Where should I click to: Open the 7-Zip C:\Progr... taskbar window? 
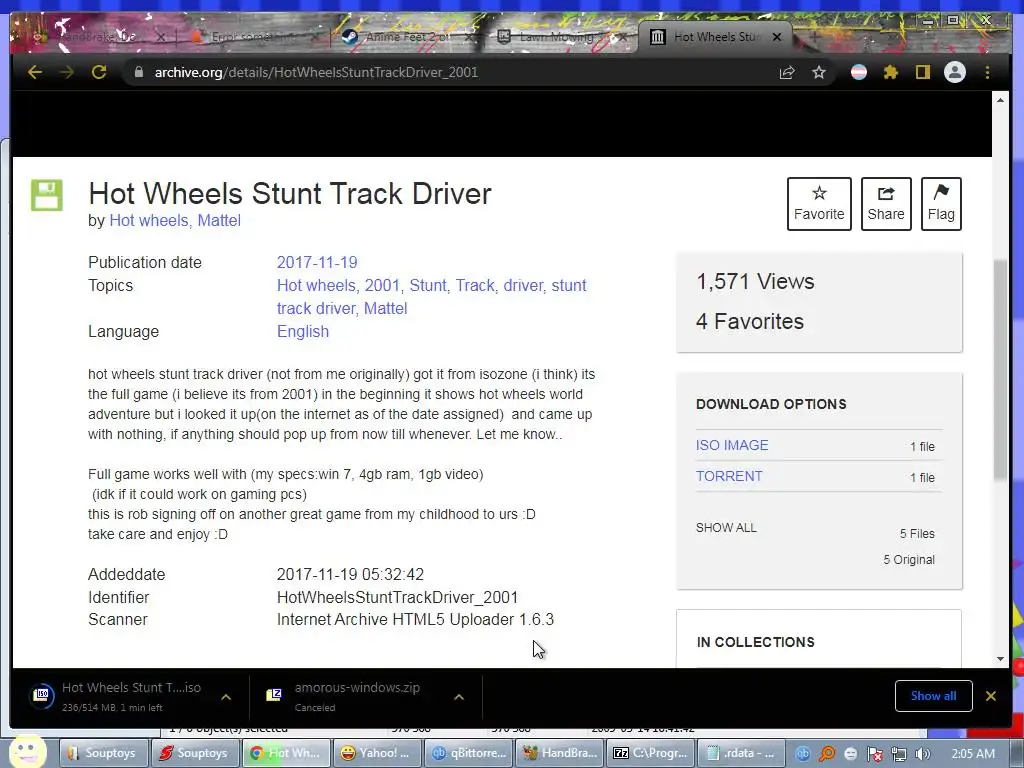point(650,753)
